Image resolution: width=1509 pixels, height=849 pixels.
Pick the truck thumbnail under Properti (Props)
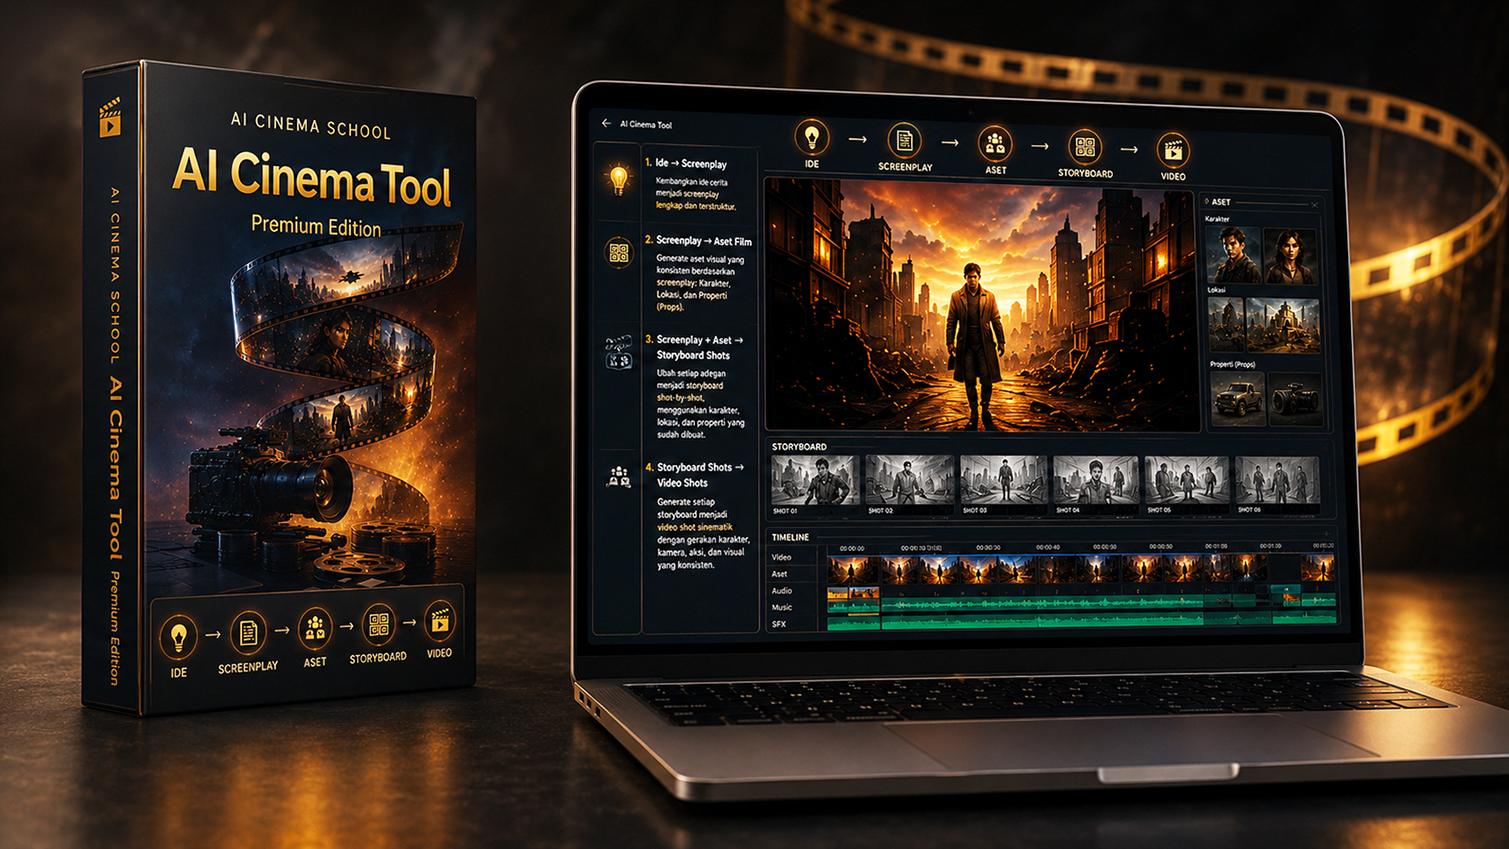(1237, 399)
